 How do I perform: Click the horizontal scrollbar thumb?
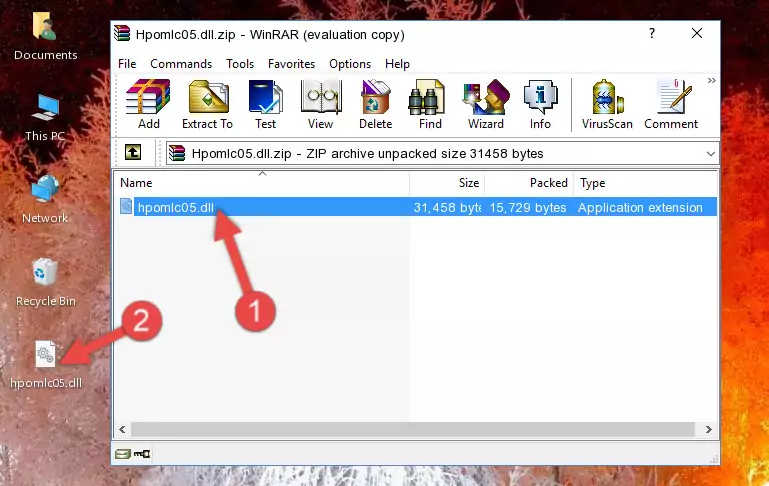click(413, 429)
